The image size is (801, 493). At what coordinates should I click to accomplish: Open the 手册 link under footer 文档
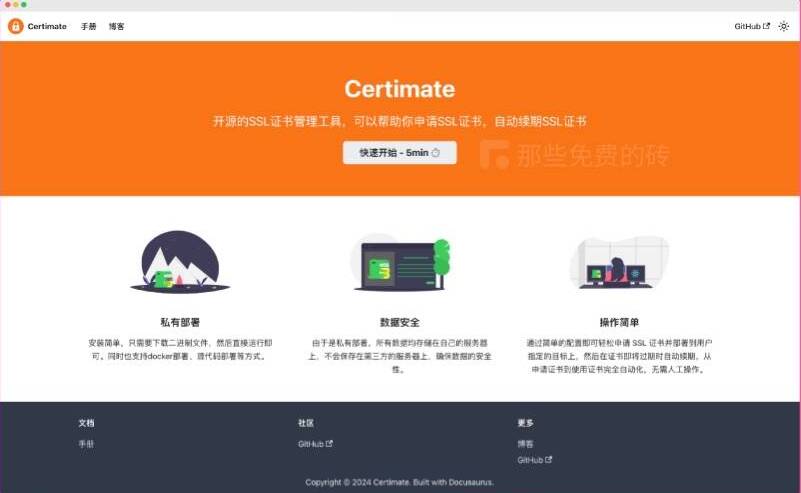pyautogui.click(x=86, y=444)
